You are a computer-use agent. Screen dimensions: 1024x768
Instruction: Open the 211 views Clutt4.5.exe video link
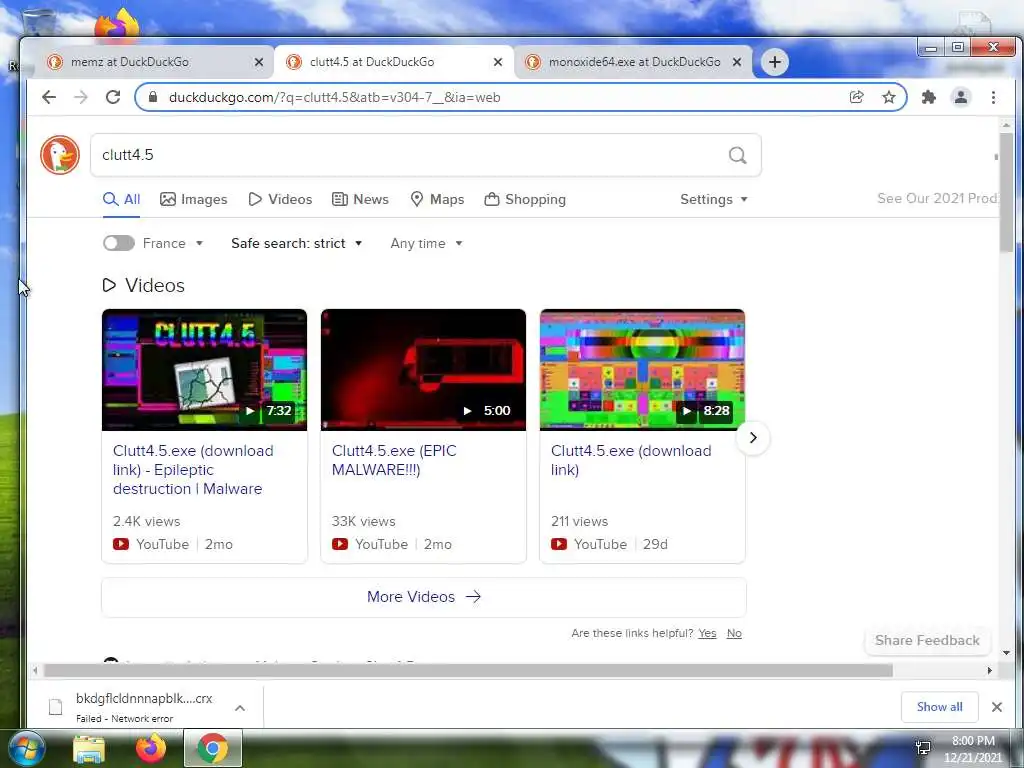(631, 460)
